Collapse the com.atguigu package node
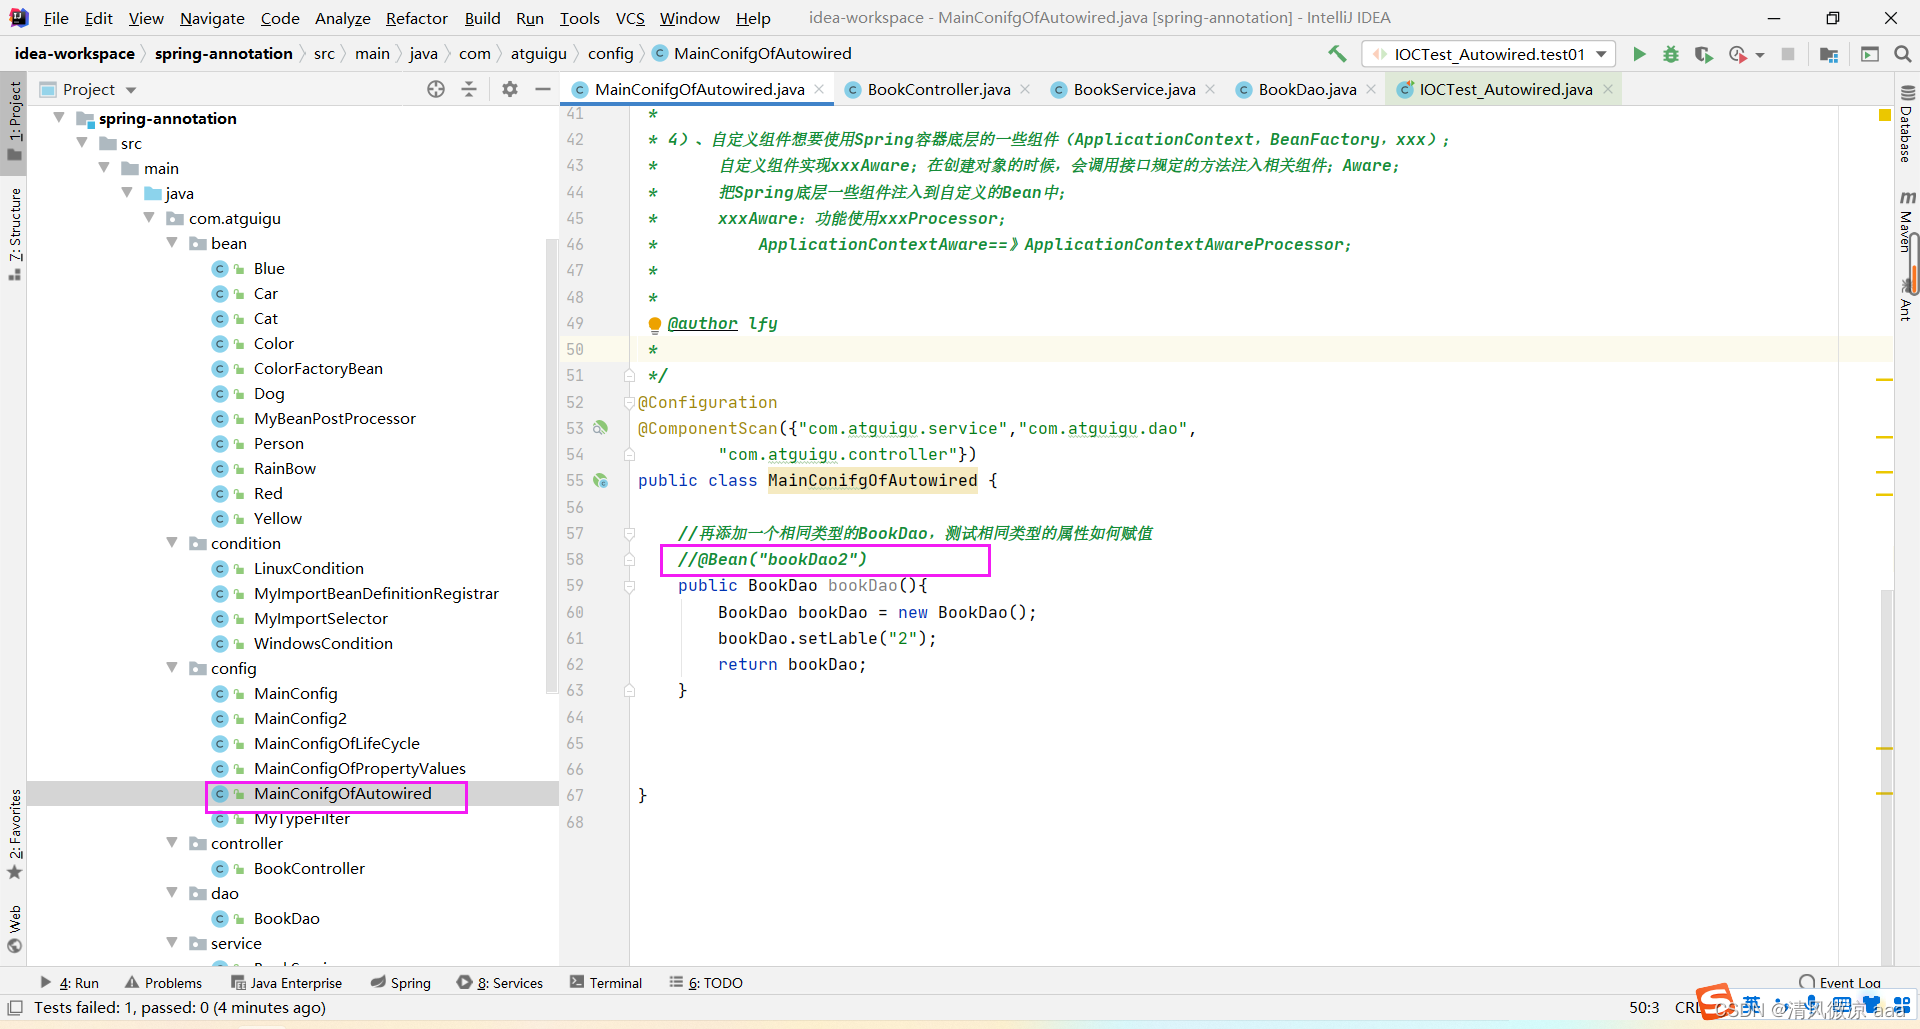This screenshot has width=1920, height=1029. point(149,218)
